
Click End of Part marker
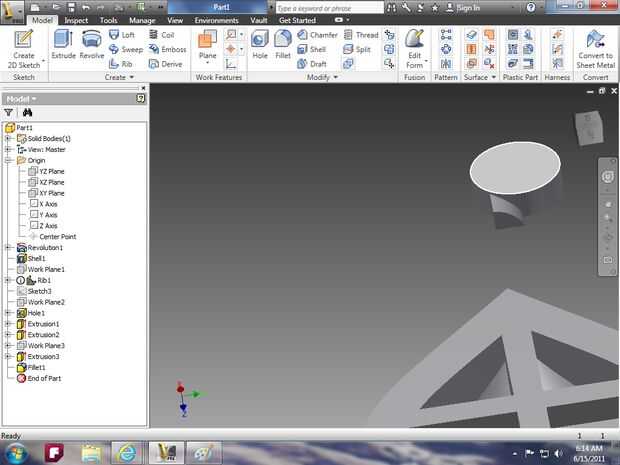39,378
